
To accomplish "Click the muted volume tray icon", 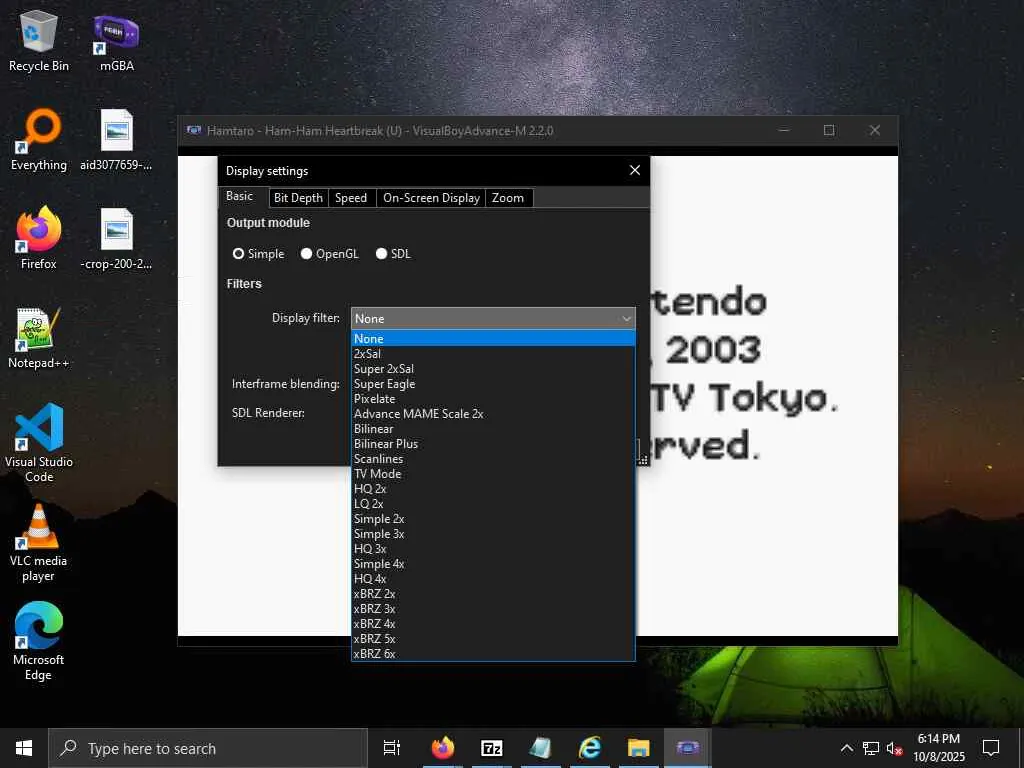I will pyautogui.click(x=895, y=748).
